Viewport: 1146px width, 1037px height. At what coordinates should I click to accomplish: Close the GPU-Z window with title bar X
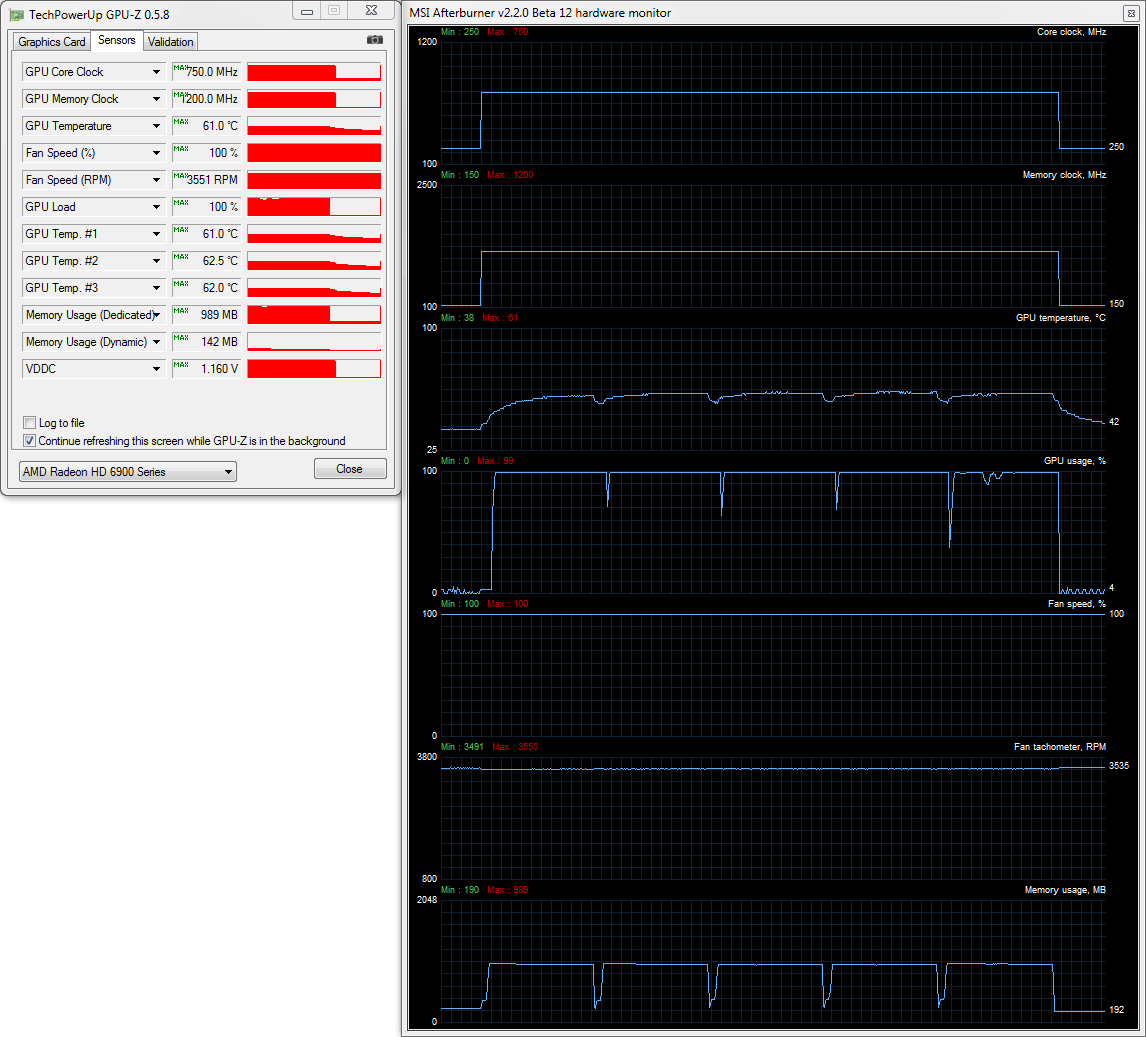pyautogui.click(x=371, y=11)
